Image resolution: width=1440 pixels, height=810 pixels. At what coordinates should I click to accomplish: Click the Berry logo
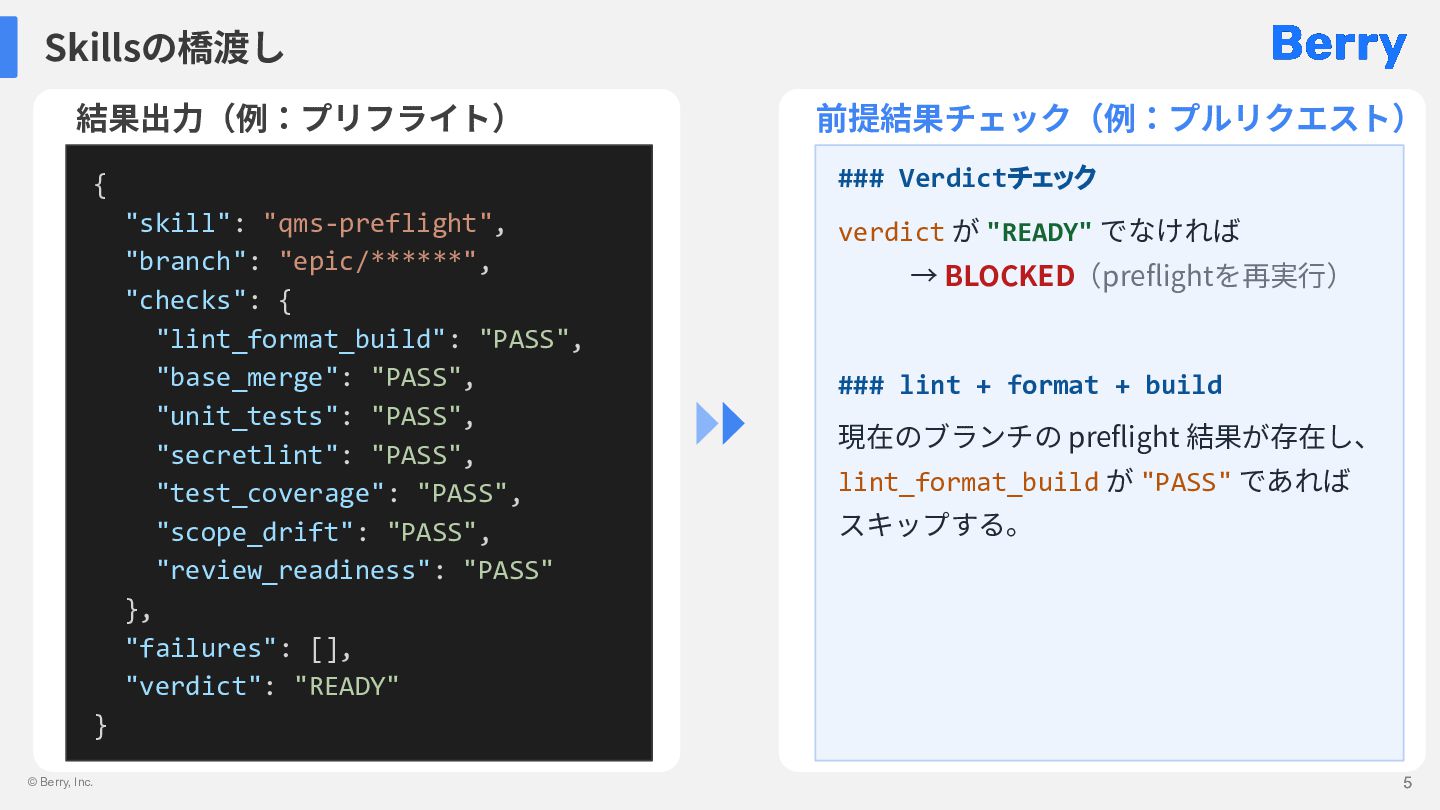[x=1339, y=46]
